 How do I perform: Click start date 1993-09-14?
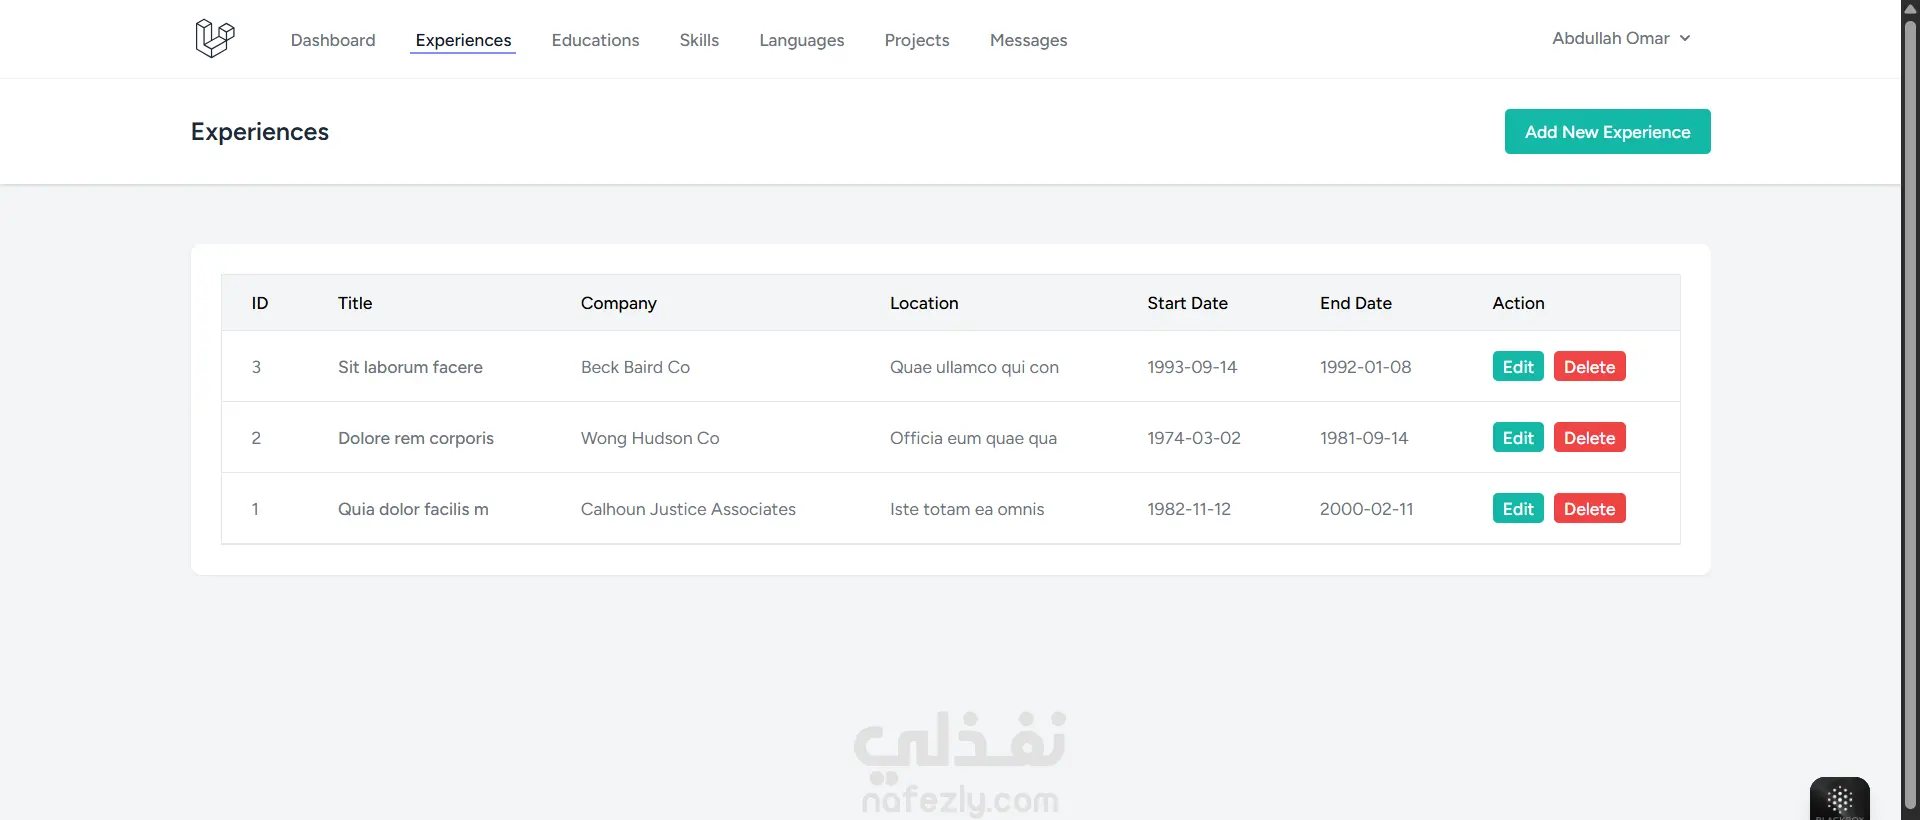1192,367
